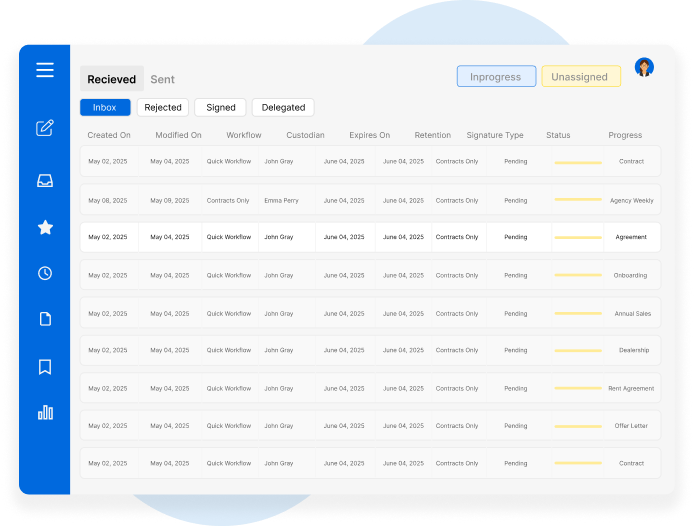Toggle the Inprogress status filter
The width and height of the screenshot is (694, 526).
click(x=496, y=77)
